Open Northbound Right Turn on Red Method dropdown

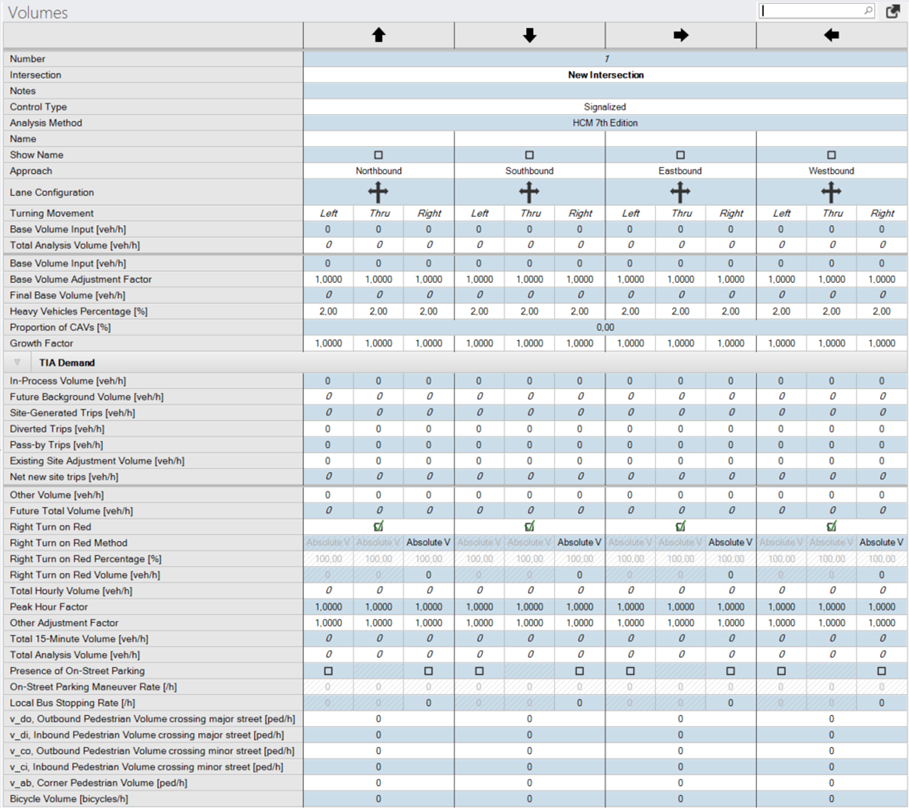click(428, 542)
